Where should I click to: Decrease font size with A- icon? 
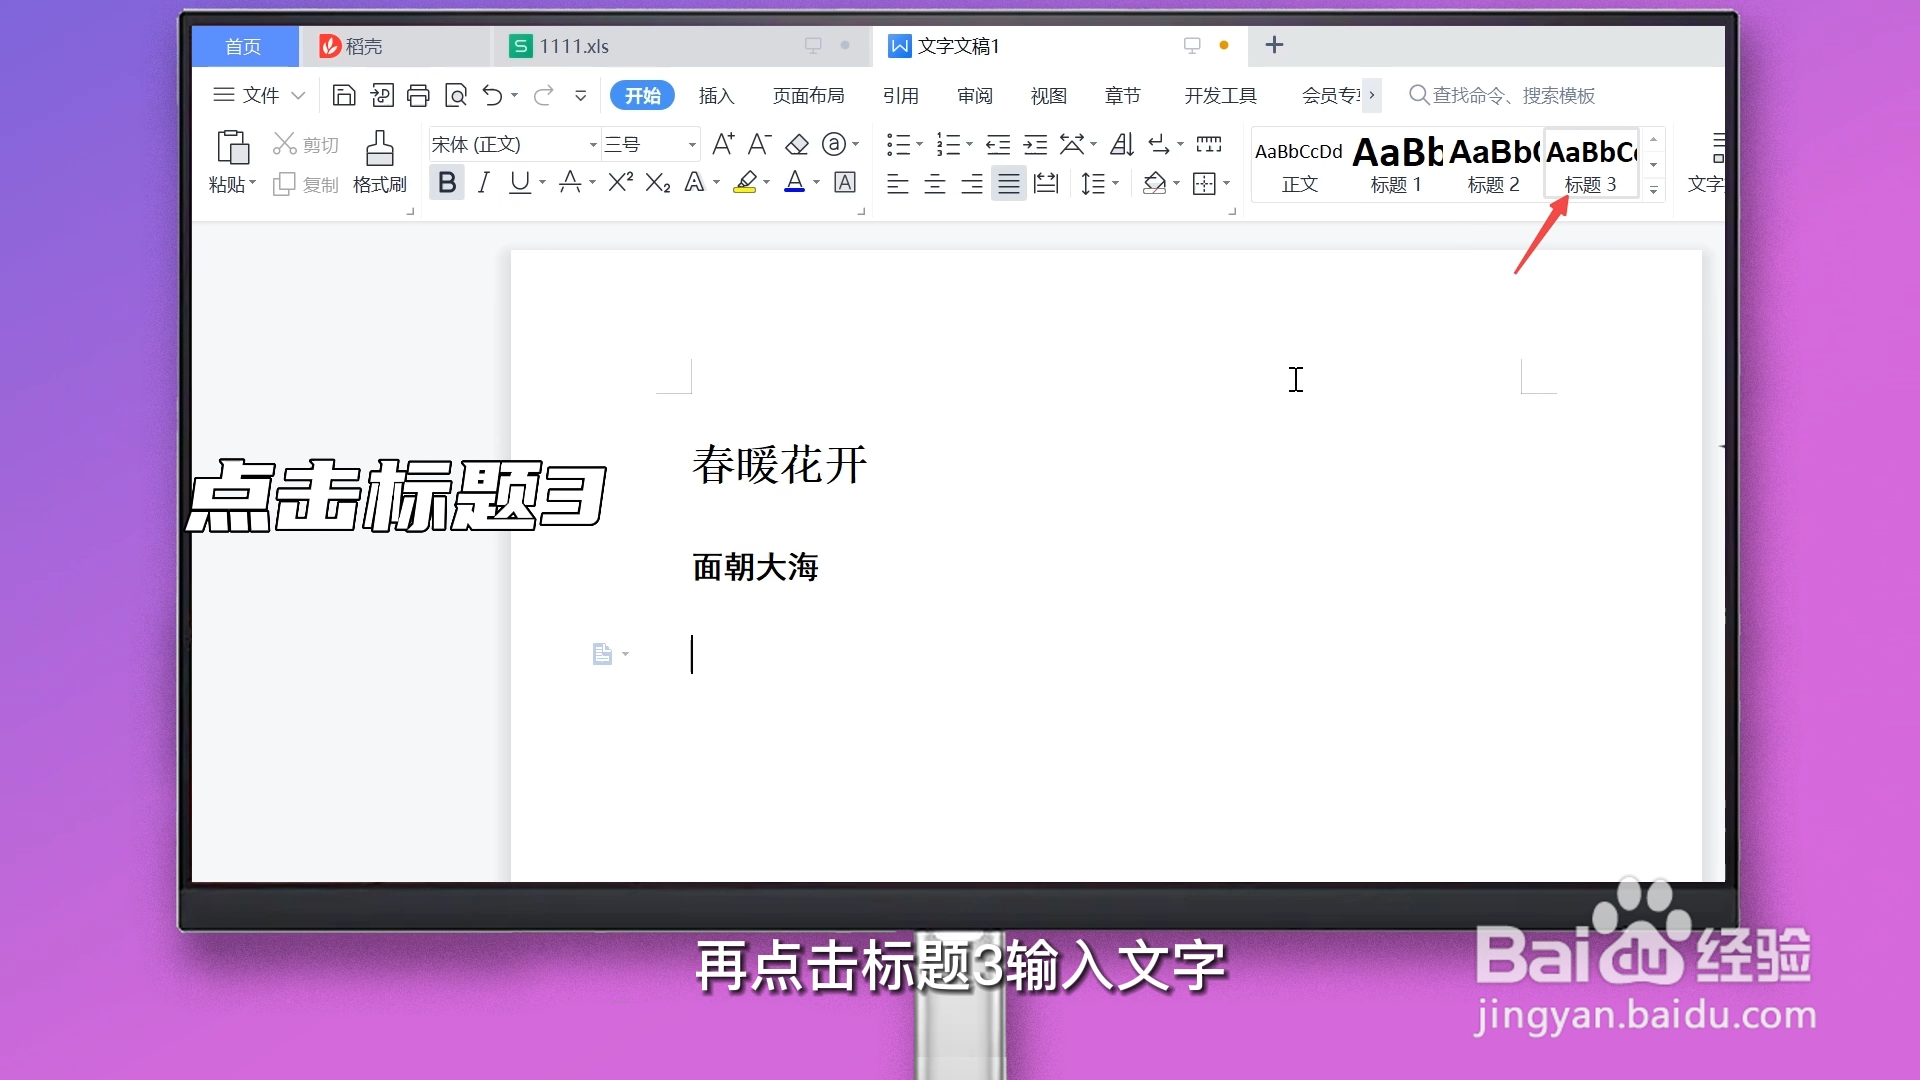pyautogui.click(x=760, y=145)
